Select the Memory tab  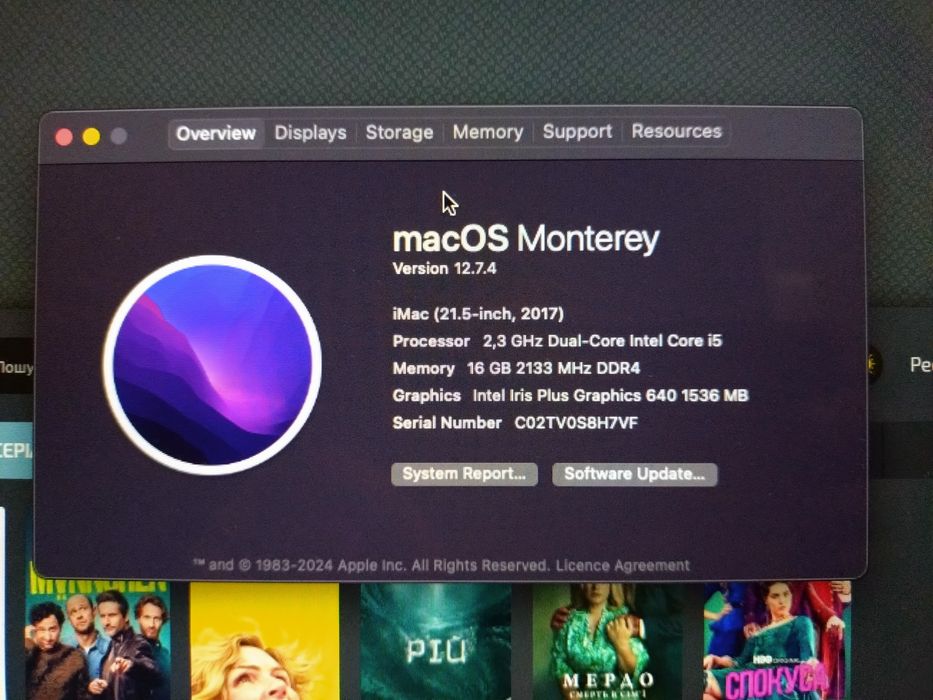pyautogui.click(x=487, y=132)
